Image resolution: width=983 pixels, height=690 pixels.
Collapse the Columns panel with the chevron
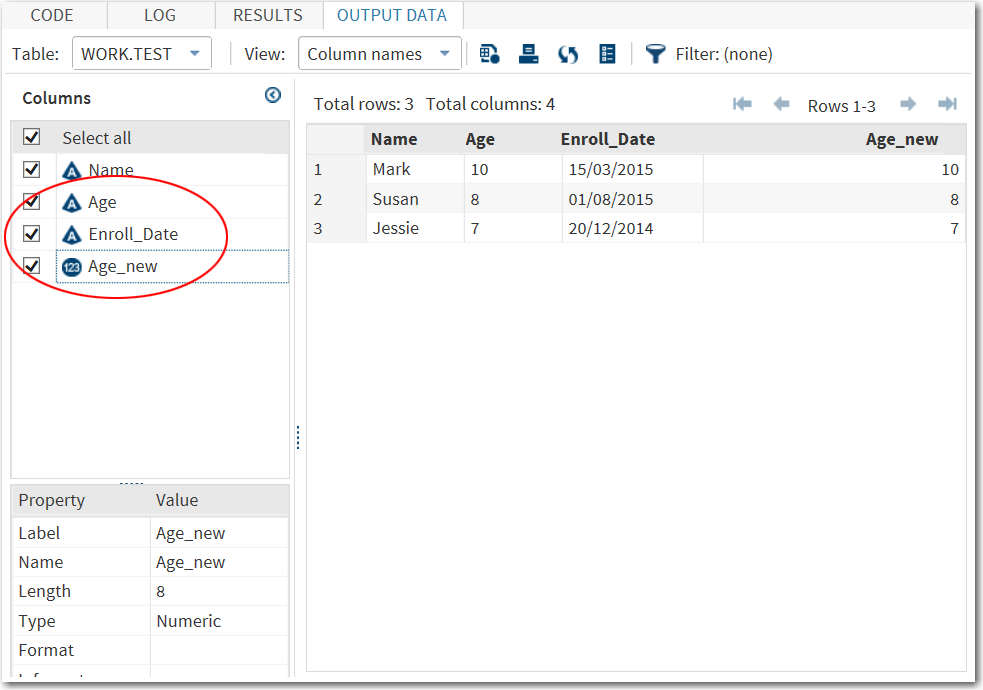272,95
